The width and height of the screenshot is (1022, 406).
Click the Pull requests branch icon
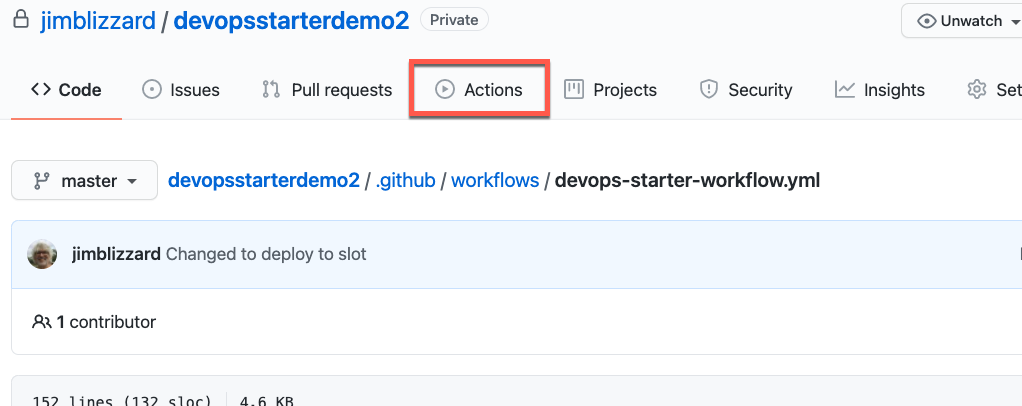pos(271,89)
